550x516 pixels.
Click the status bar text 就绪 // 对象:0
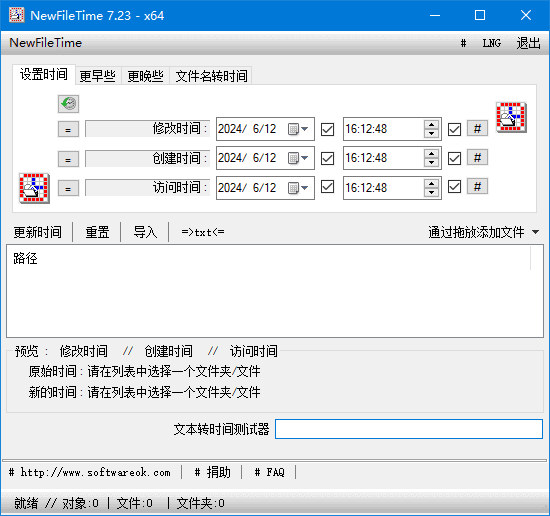pos(56,503)
